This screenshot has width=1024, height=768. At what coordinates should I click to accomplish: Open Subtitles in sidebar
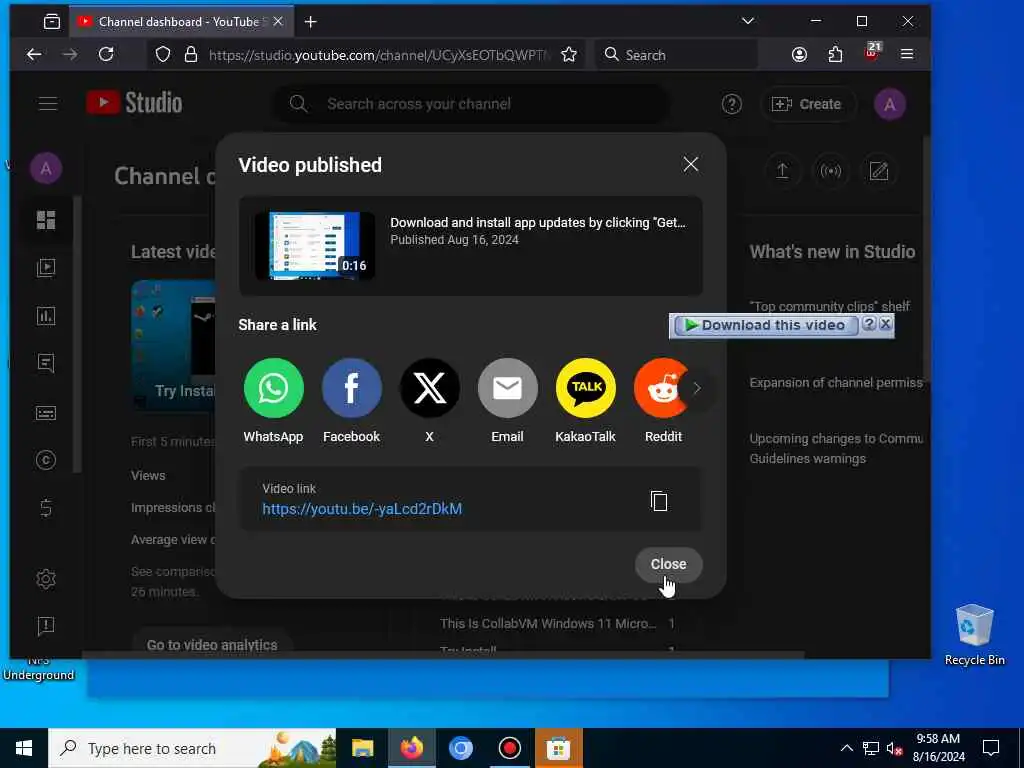pos(46,413)
